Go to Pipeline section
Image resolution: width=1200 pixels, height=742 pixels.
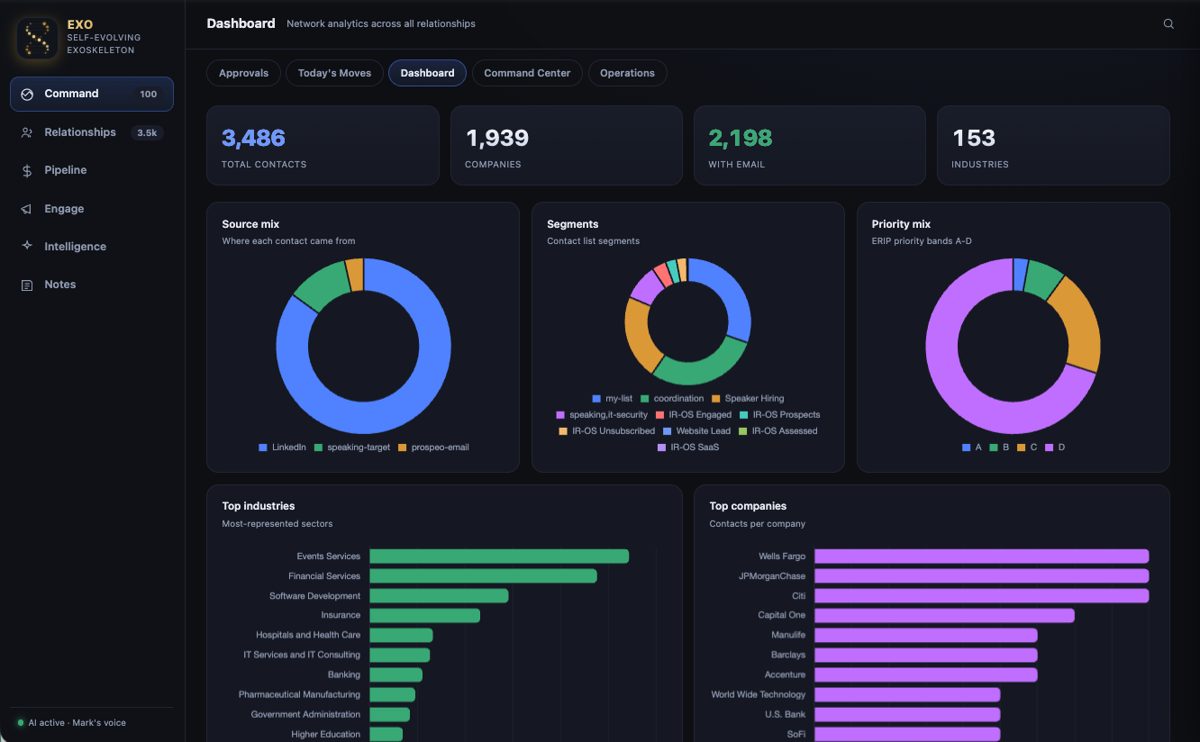92,171
